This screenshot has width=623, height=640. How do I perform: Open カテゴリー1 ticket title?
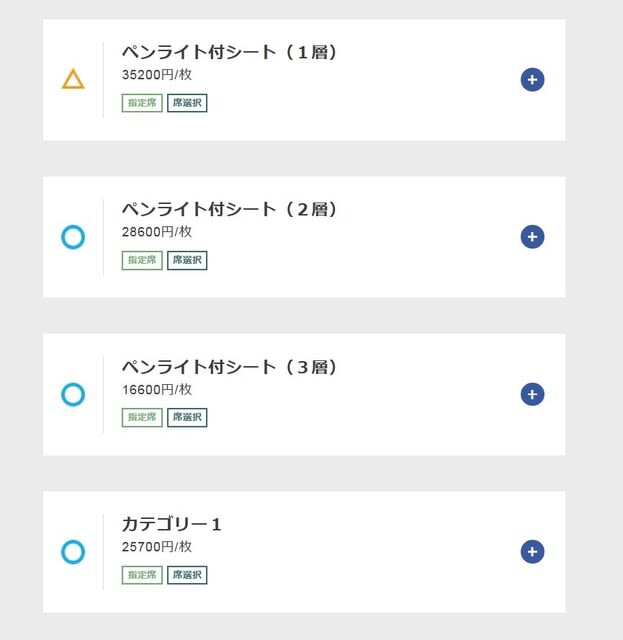(x=172, y=524)
